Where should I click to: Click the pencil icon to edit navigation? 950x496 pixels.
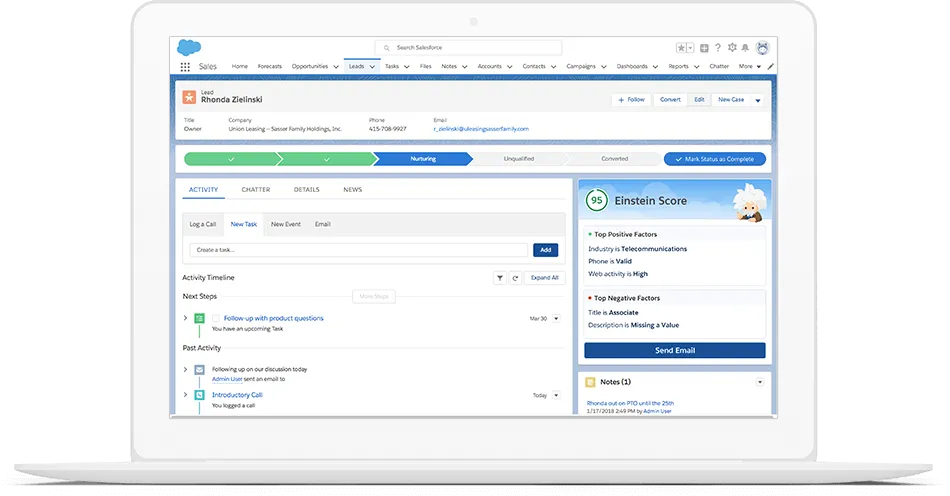[x=771, y=67]
